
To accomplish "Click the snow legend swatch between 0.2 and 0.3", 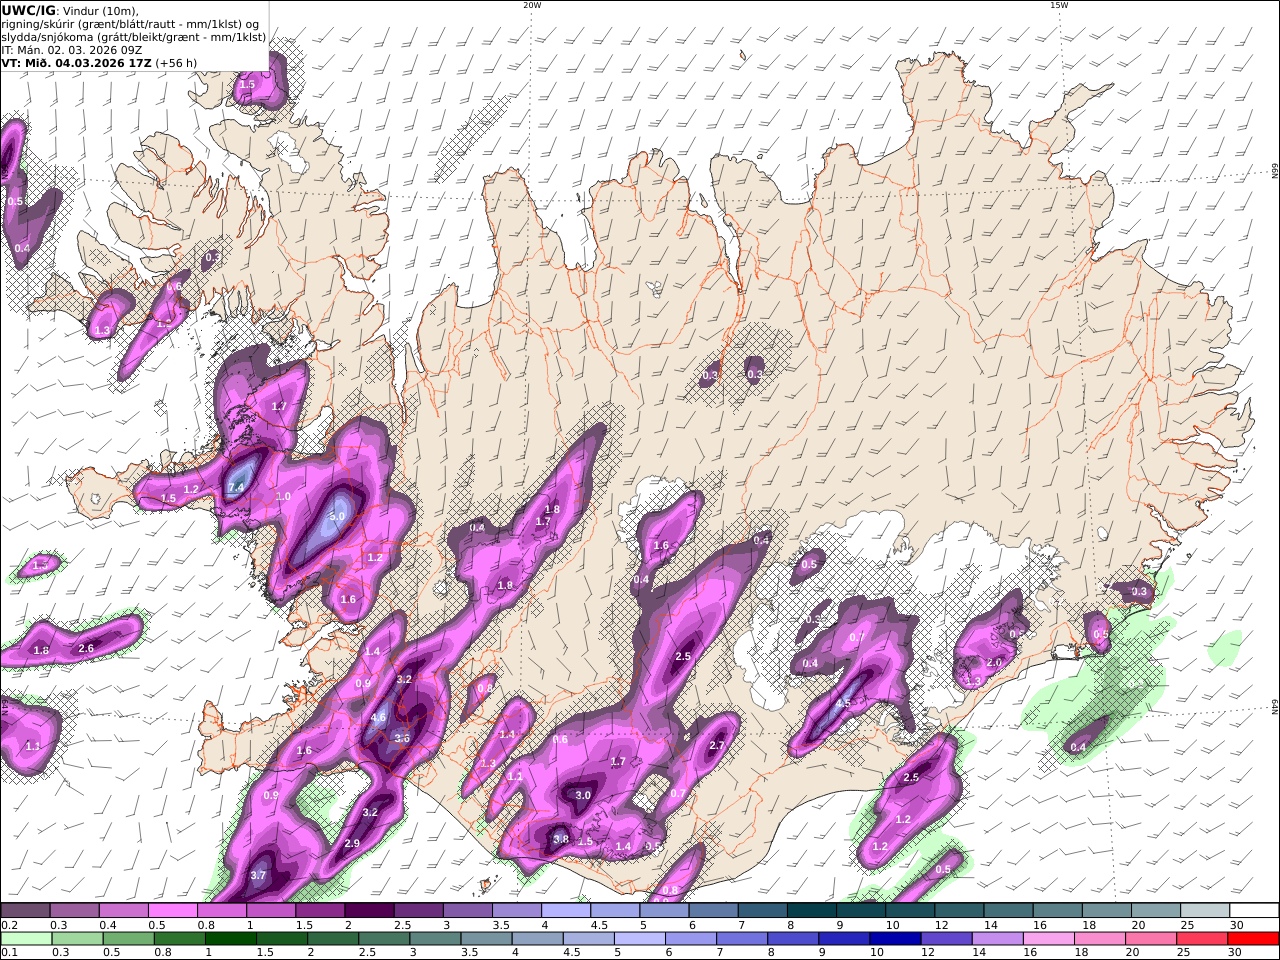I will [25, 910].
